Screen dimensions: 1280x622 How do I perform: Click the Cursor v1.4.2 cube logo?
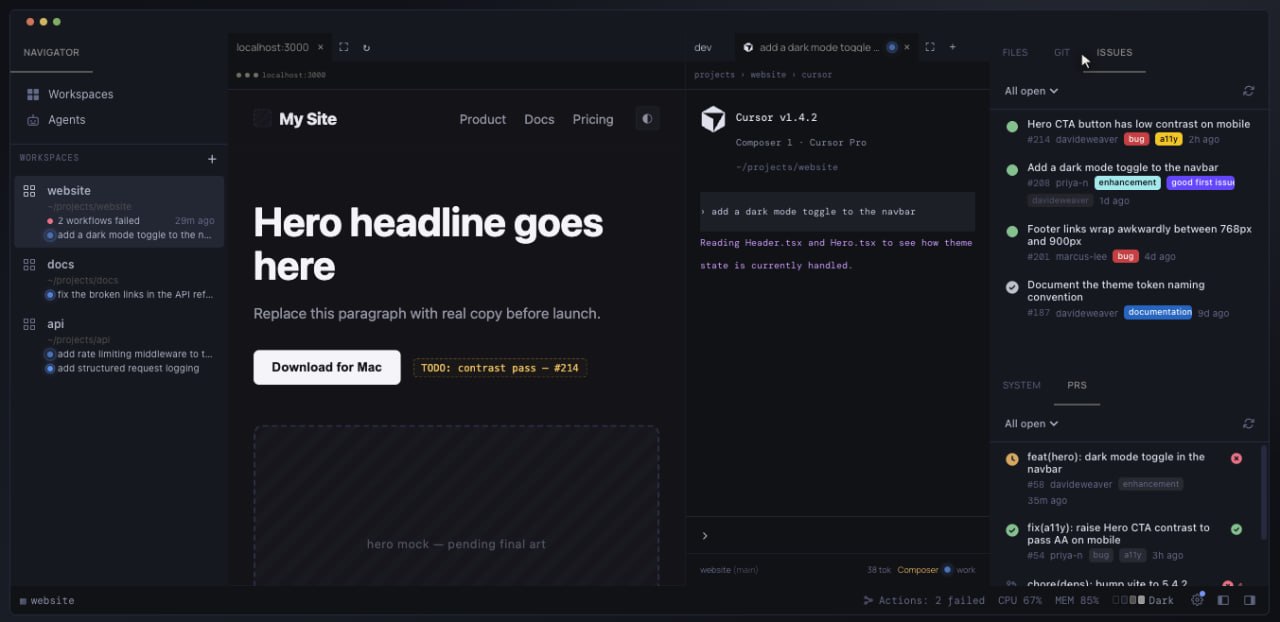pos(713,119)
